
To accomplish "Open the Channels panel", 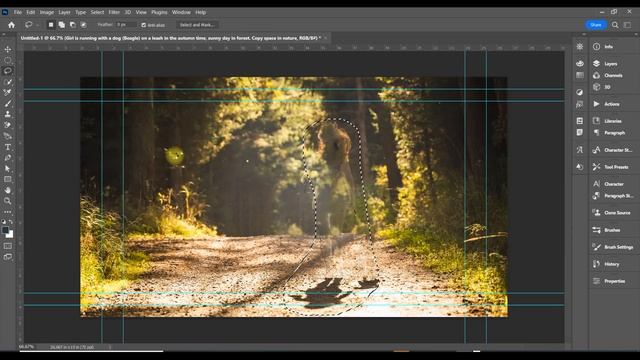I will click(x=614, y=76).
